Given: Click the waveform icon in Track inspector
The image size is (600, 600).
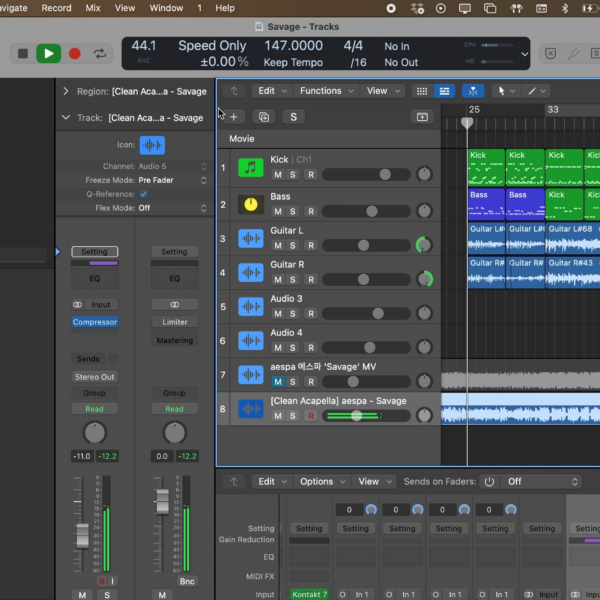Looking at the screenshot, I should [x=152, y=145].
